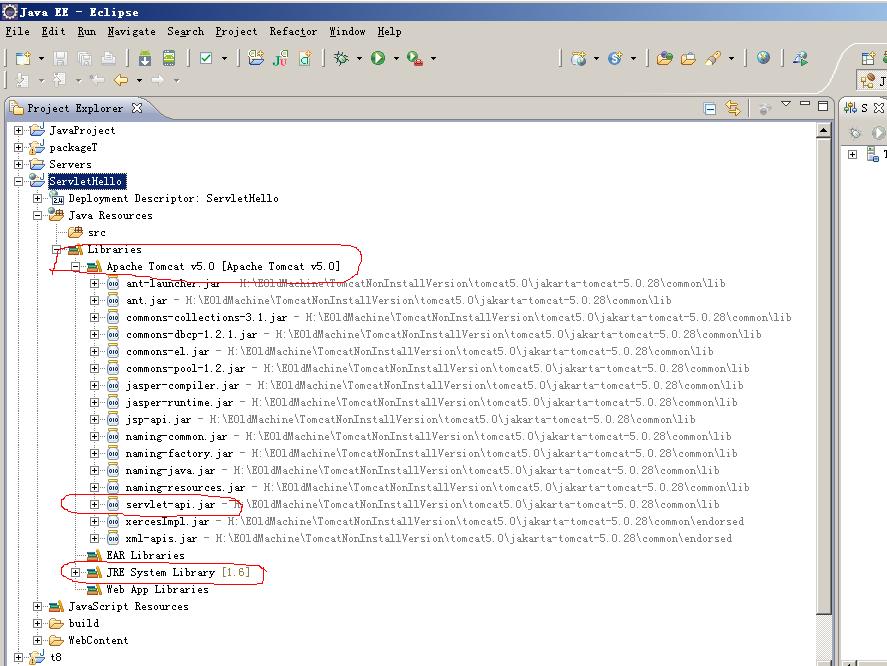Viewport: 887px width, 666px height.
Task: Open the Window menu
Action: pyautogui.click(x=347, y=32)
